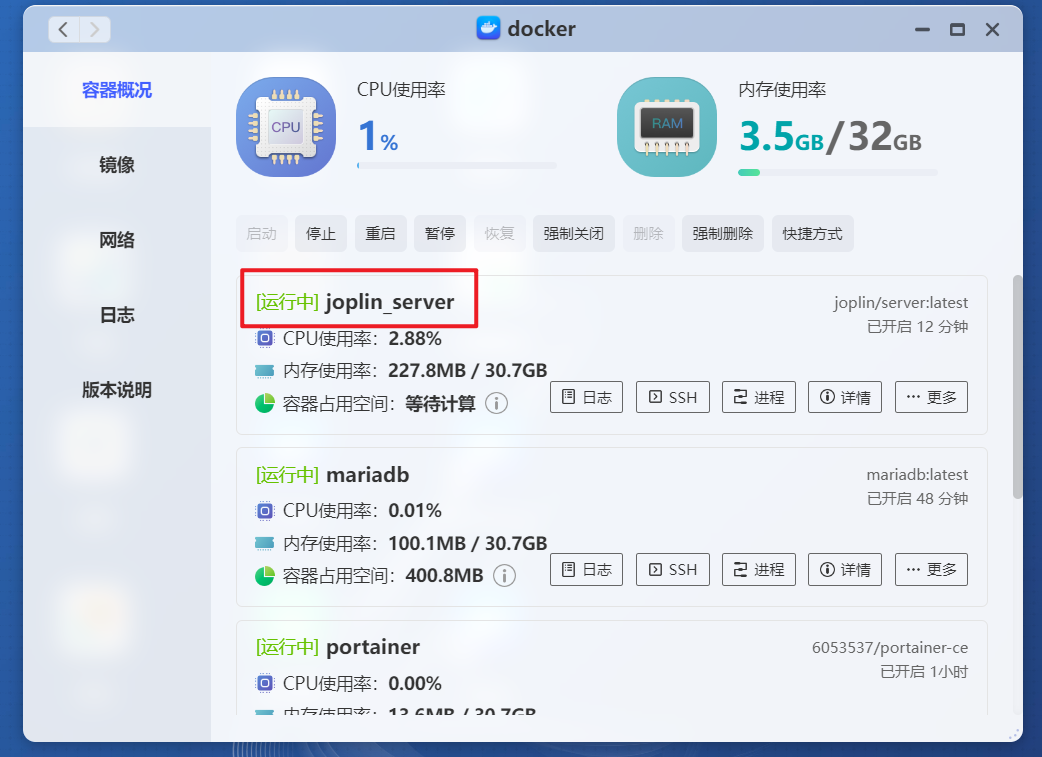Maximize the docker window
Screen dimensions: 1042x757
957,29
